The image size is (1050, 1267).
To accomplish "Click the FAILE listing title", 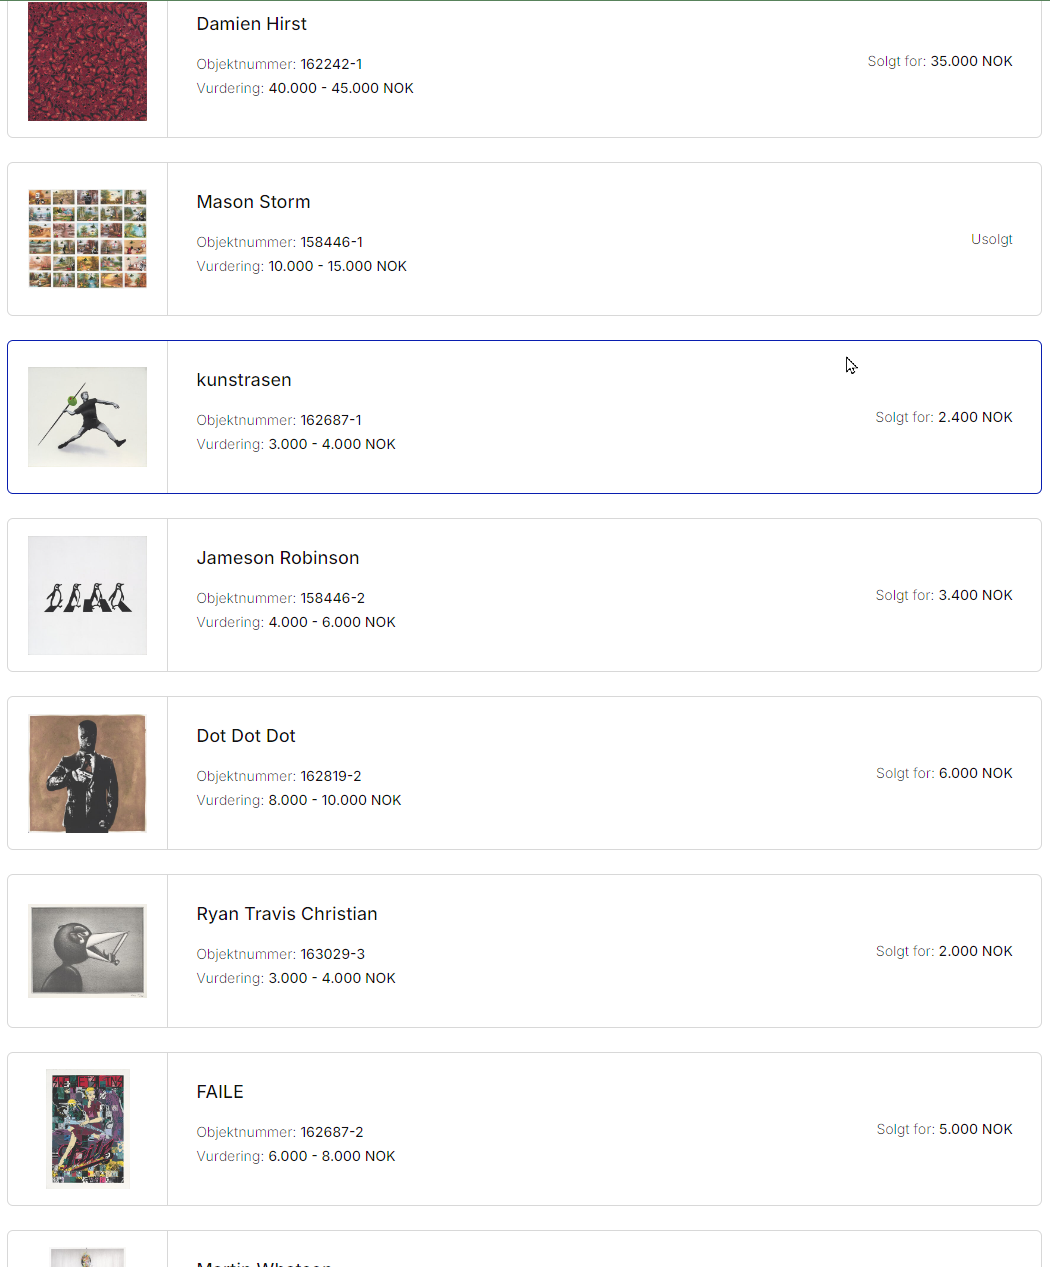I will click(x=220, y=1092).
